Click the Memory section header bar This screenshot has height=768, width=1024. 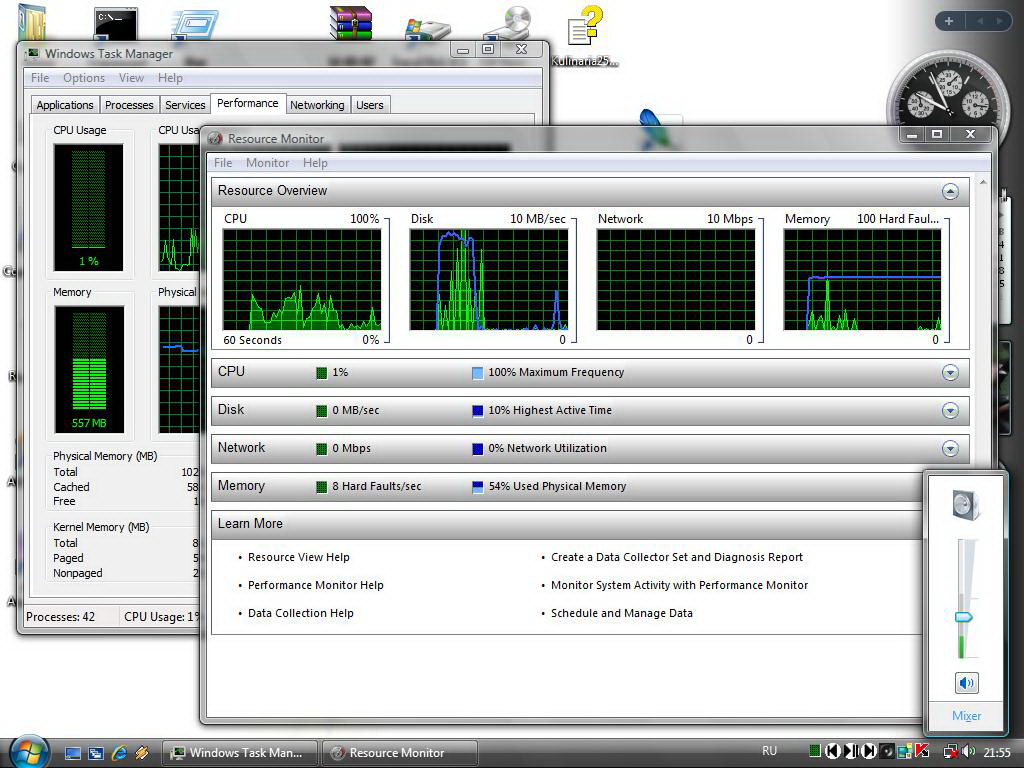coord(567,487)
